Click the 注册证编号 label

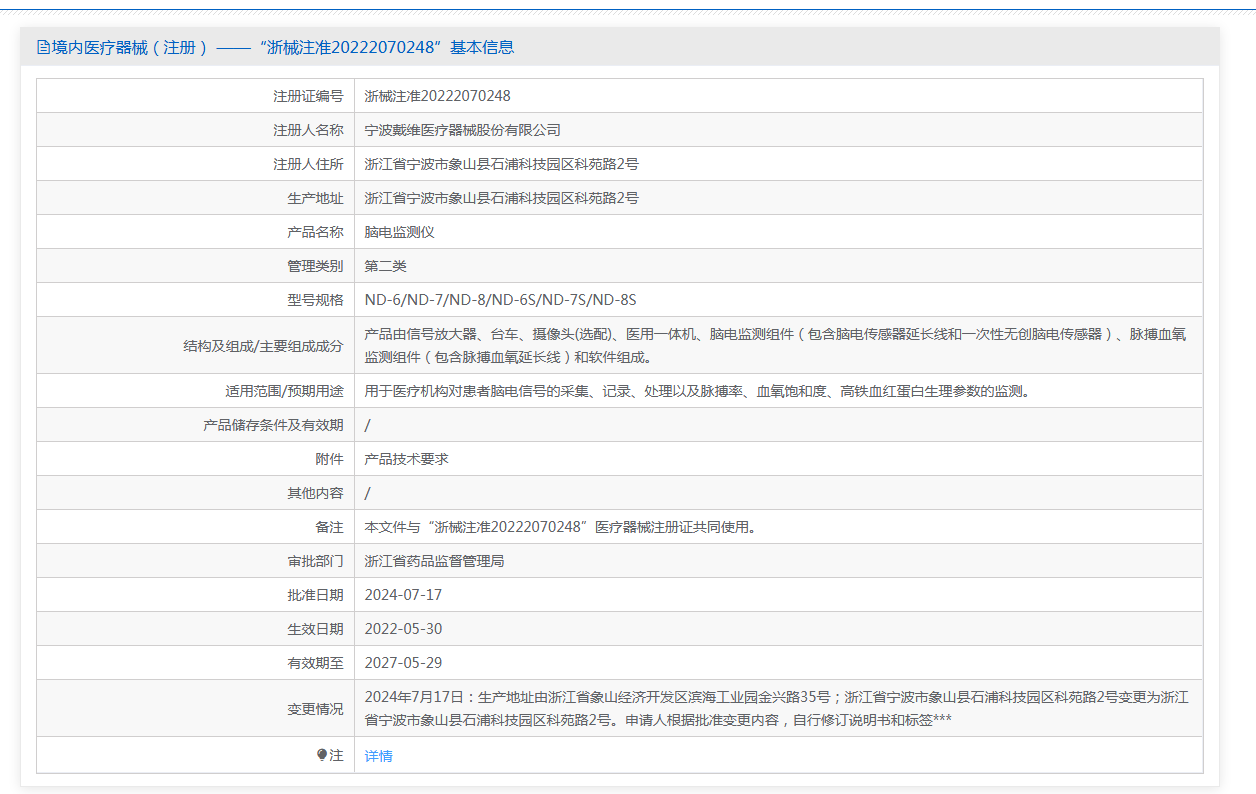308,96
